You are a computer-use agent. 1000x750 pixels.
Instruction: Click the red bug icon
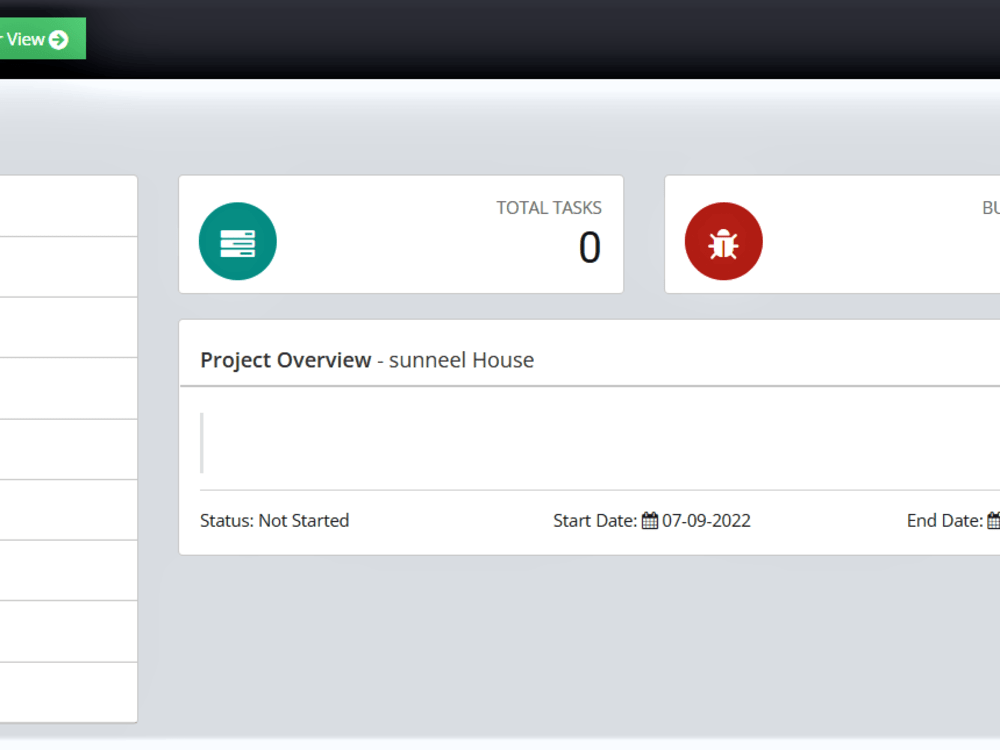coord(723,241)
